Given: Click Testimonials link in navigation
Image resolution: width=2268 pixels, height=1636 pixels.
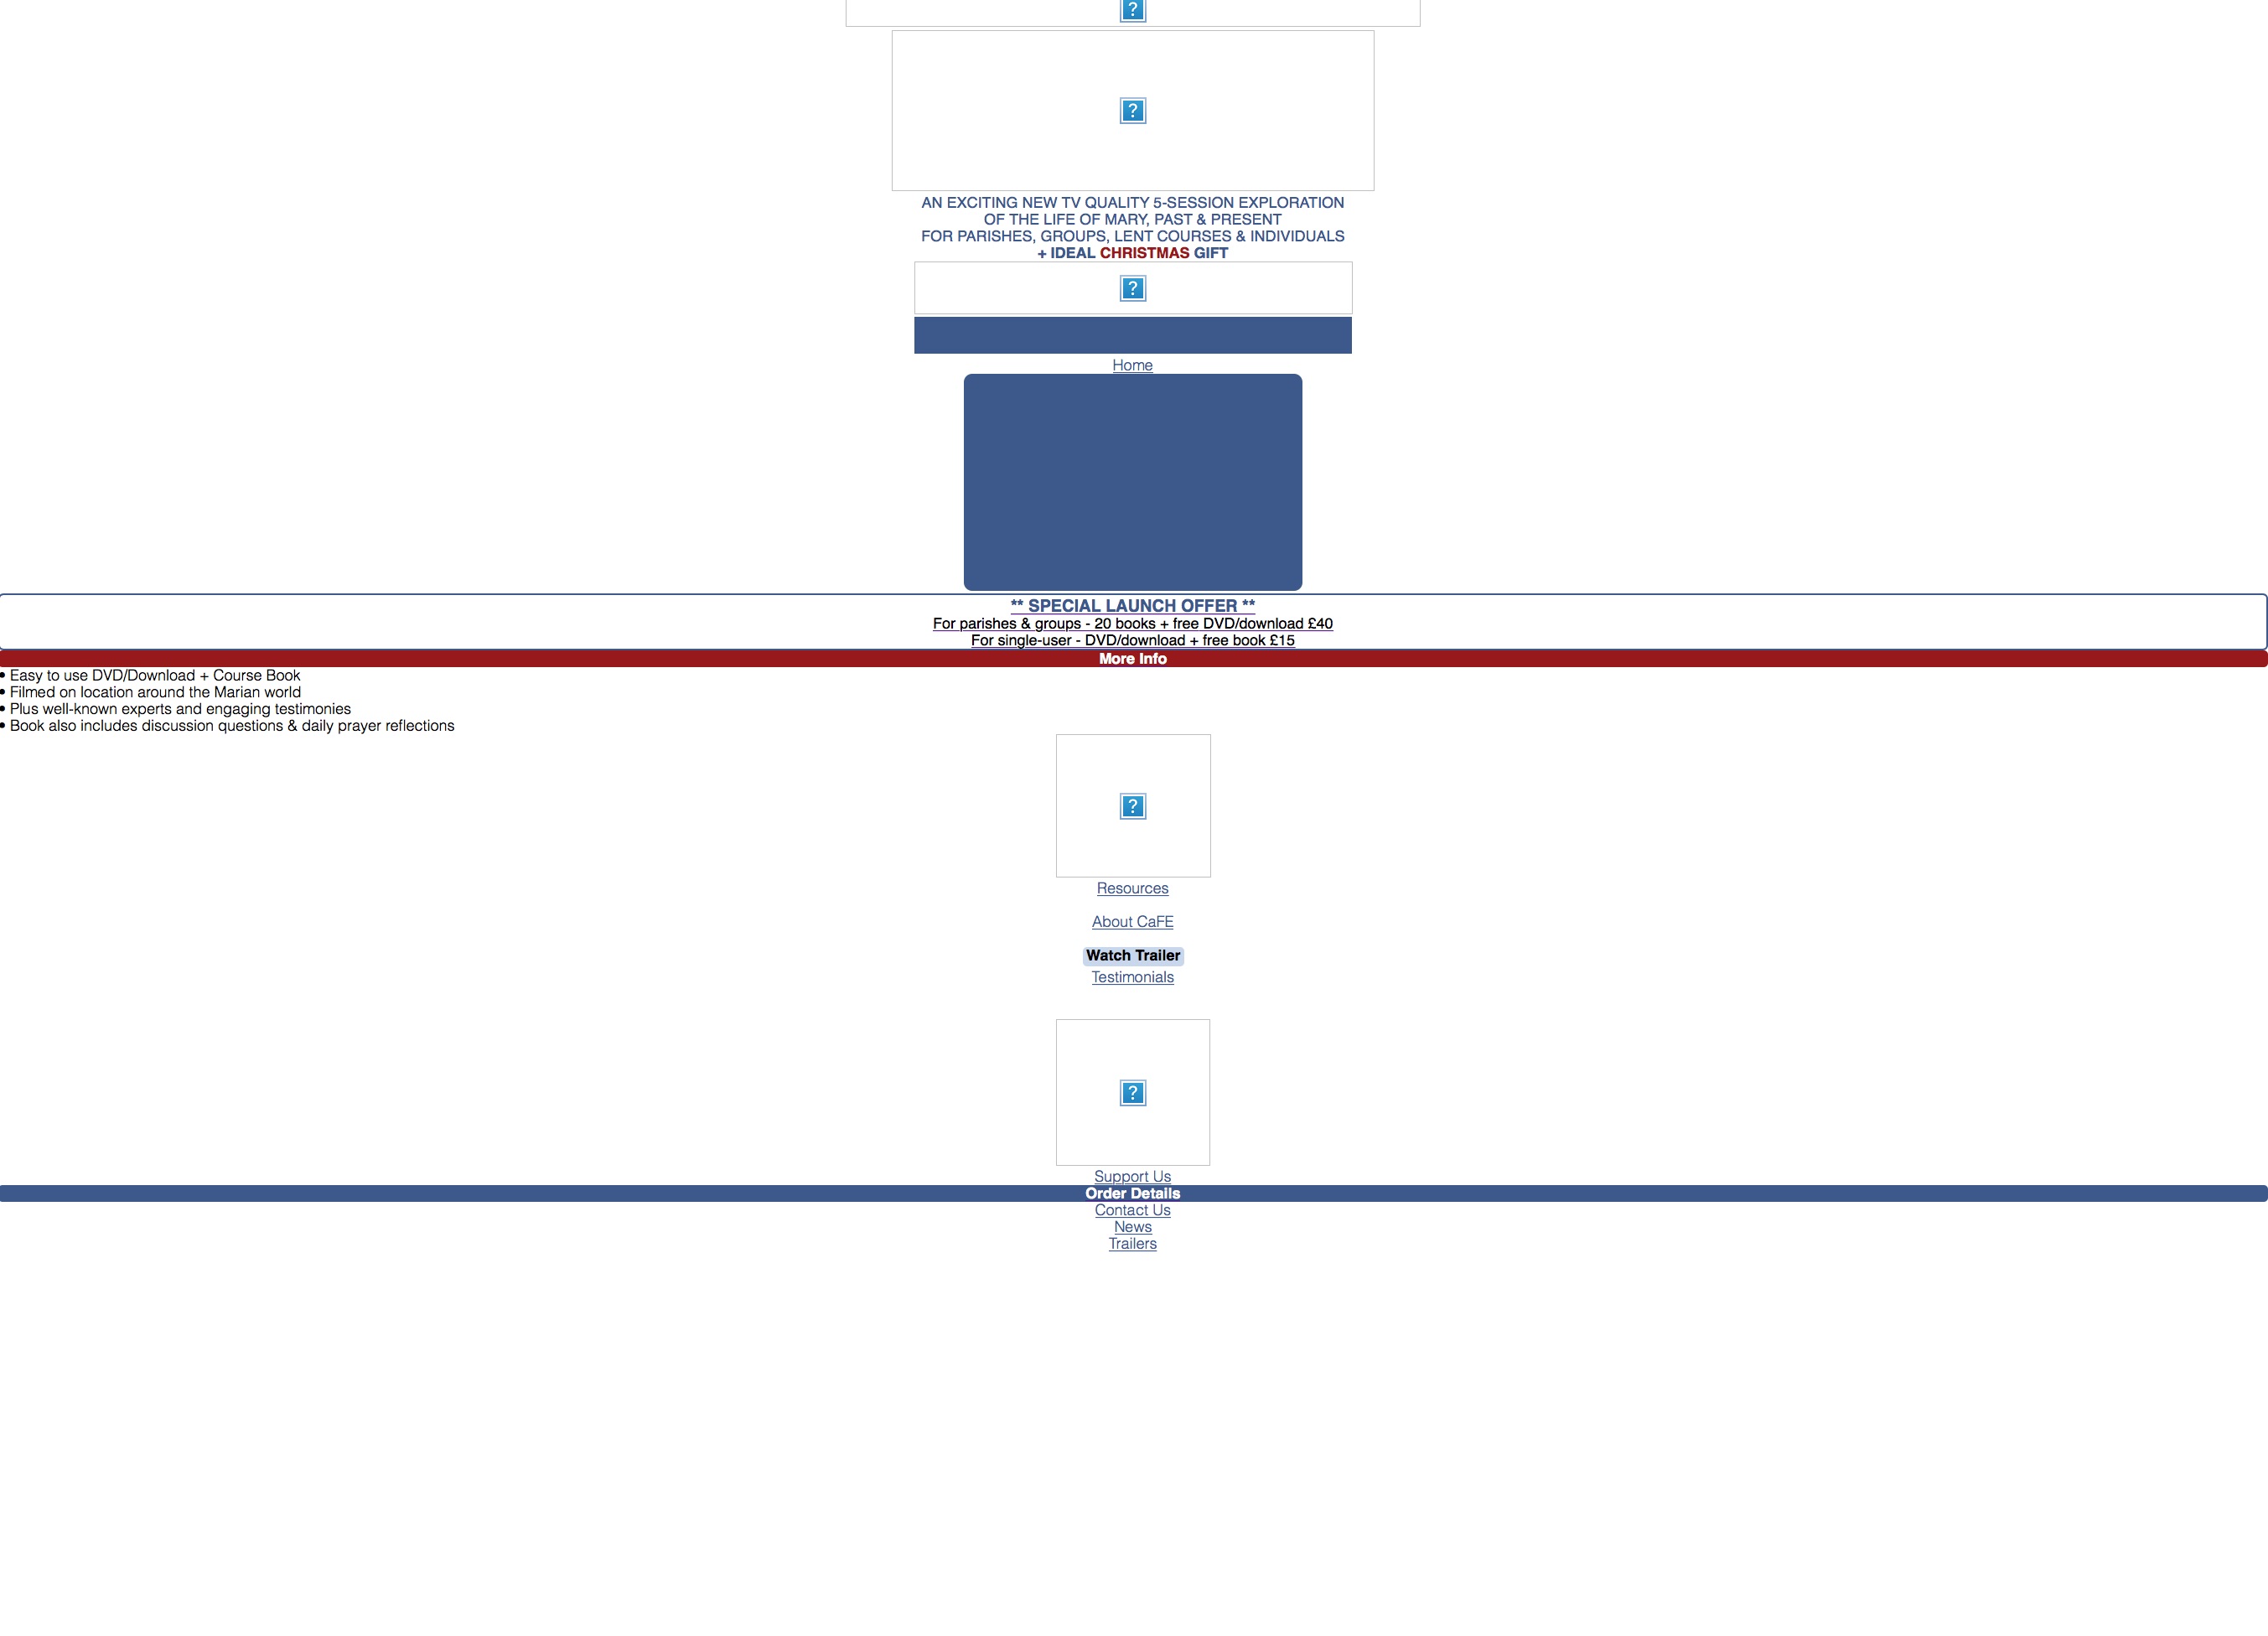Looking at the screenshot, I should (1132, 977).
